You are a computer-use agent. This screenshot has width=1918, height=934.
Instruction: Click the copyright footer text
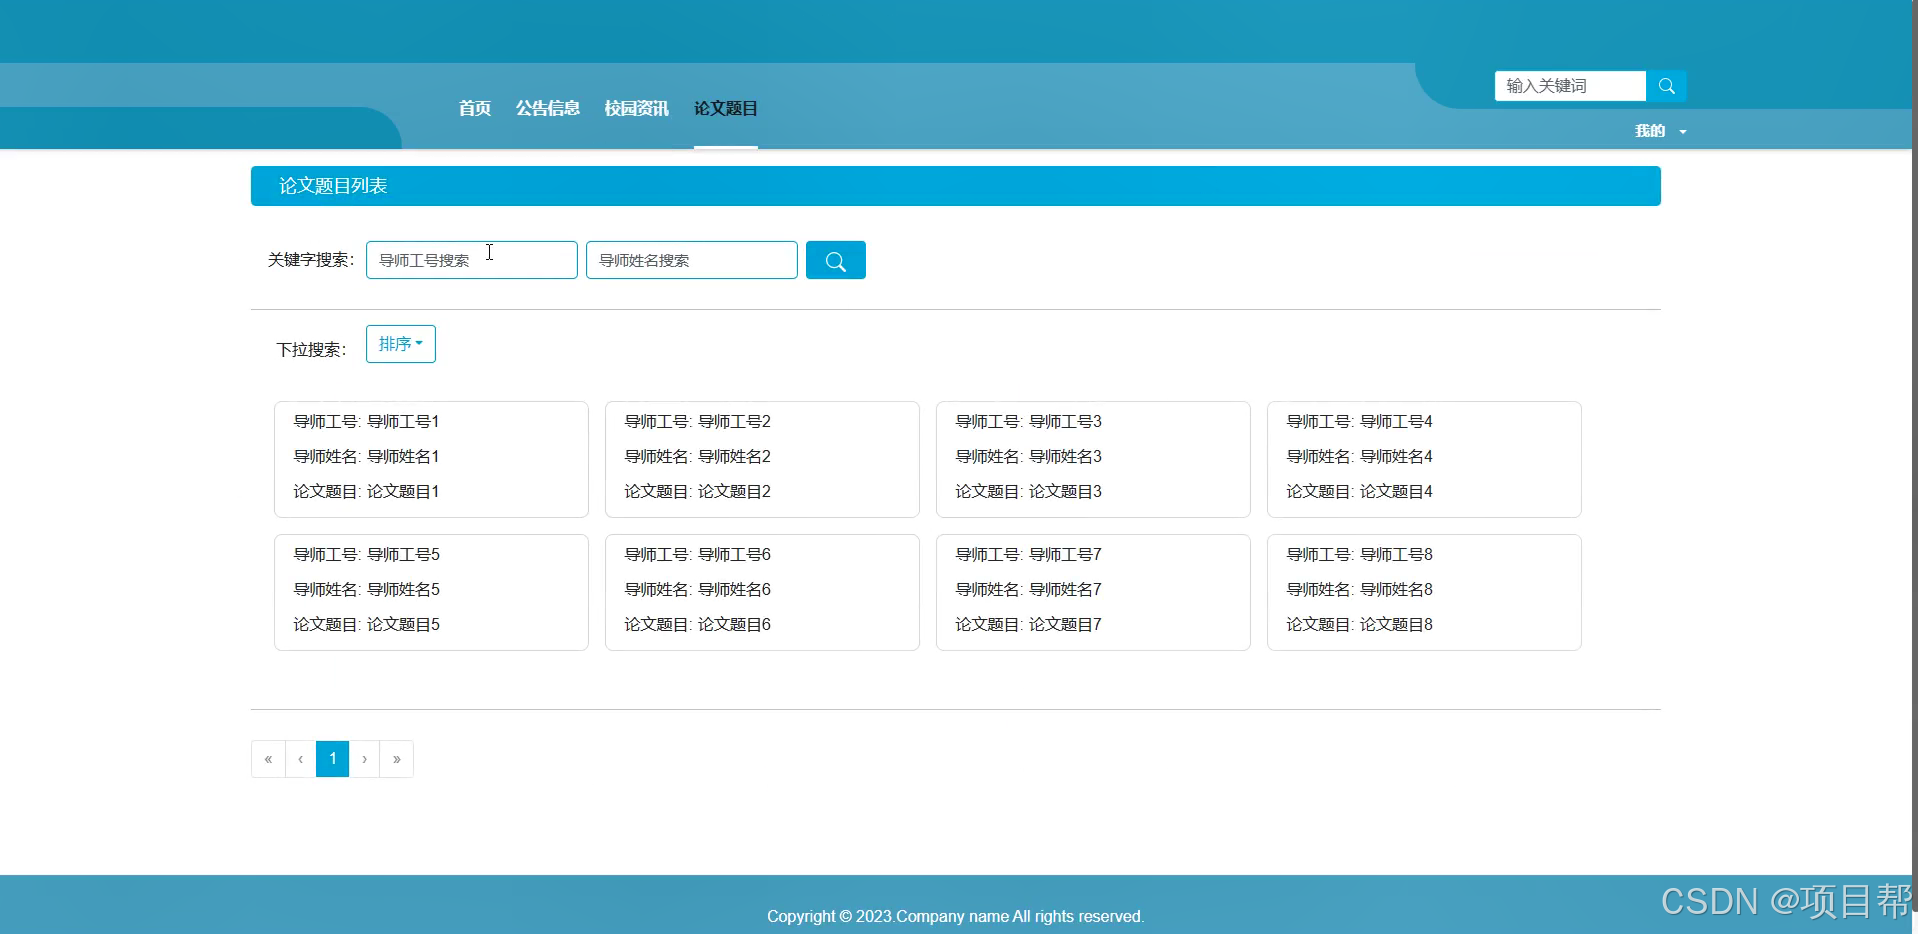click(x=955, y=916)
